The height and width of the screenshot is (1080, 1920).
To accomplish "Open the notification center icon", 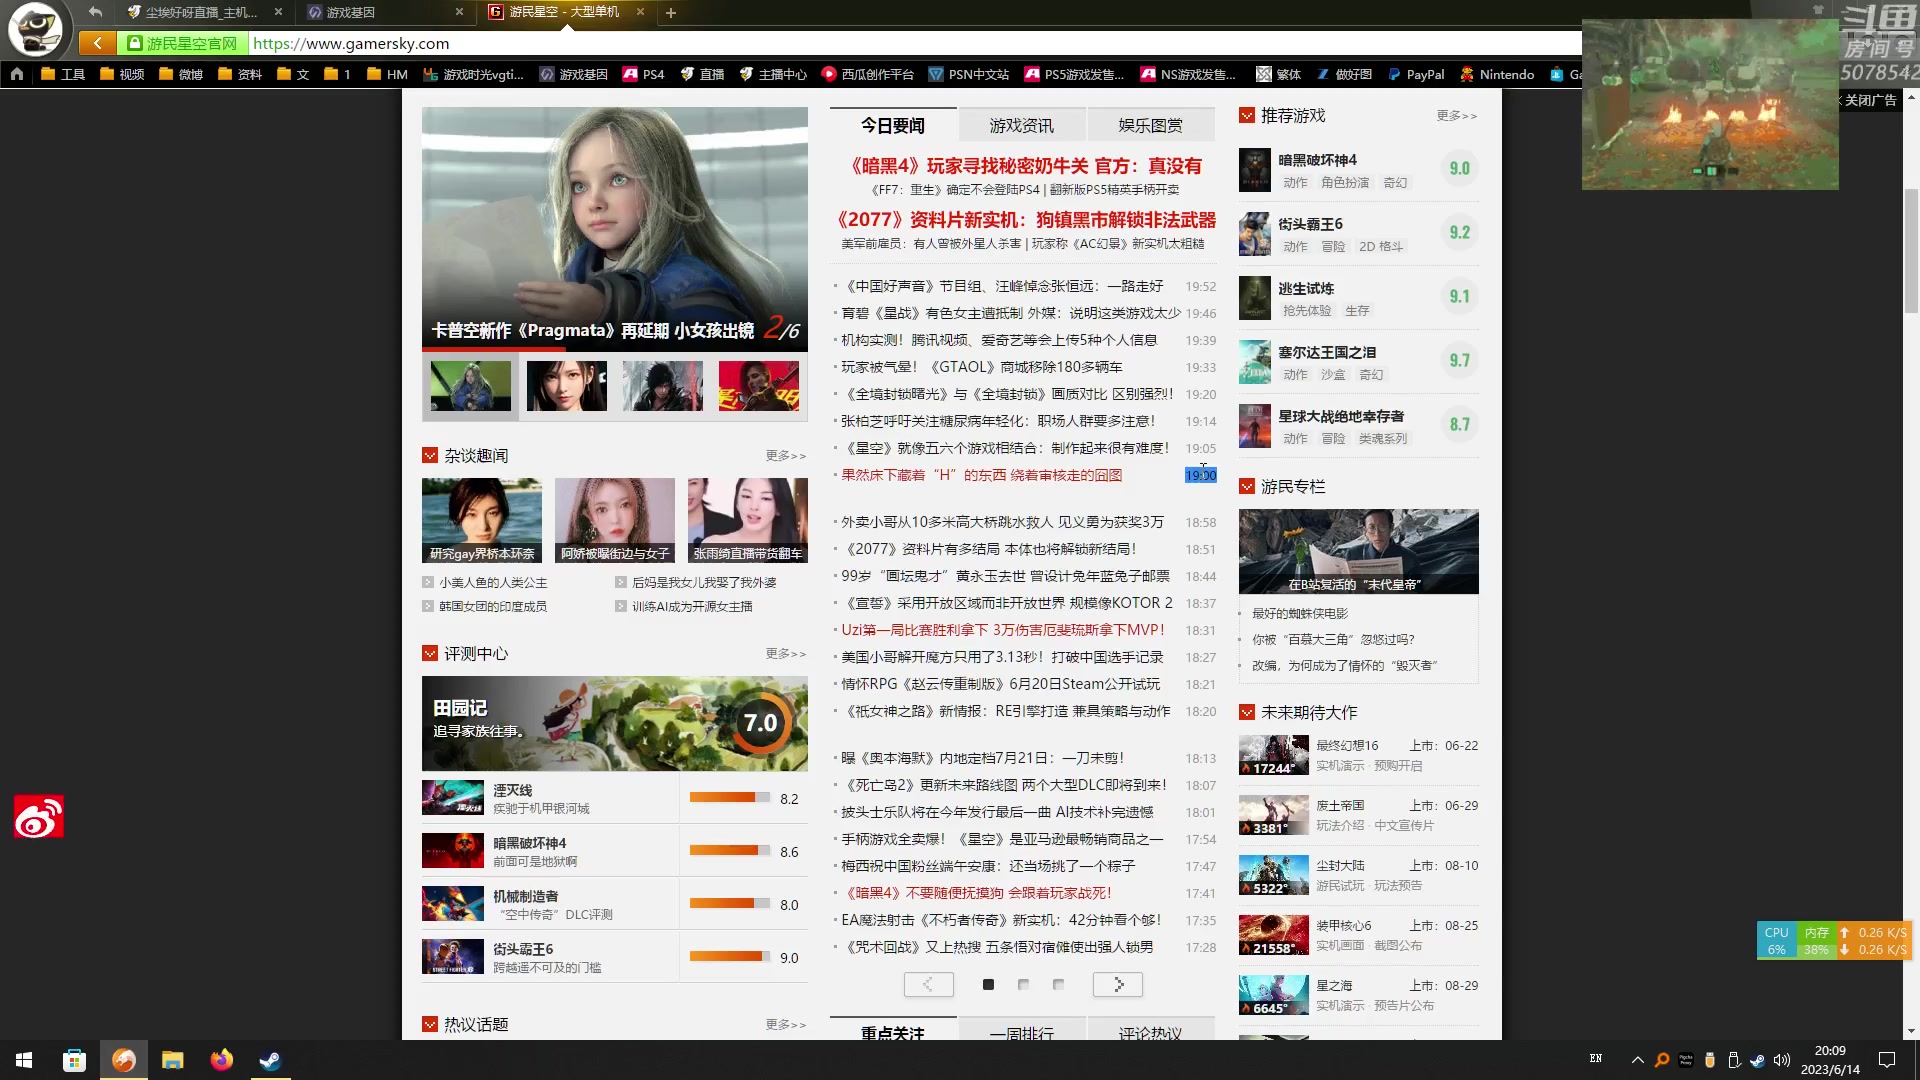I will click(x=1887, y=1060).
